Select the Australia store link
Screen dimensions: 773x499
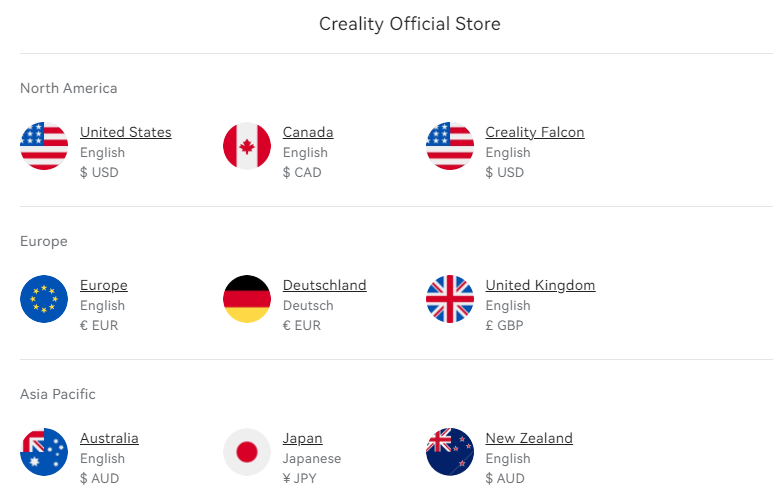click(109, 438)
